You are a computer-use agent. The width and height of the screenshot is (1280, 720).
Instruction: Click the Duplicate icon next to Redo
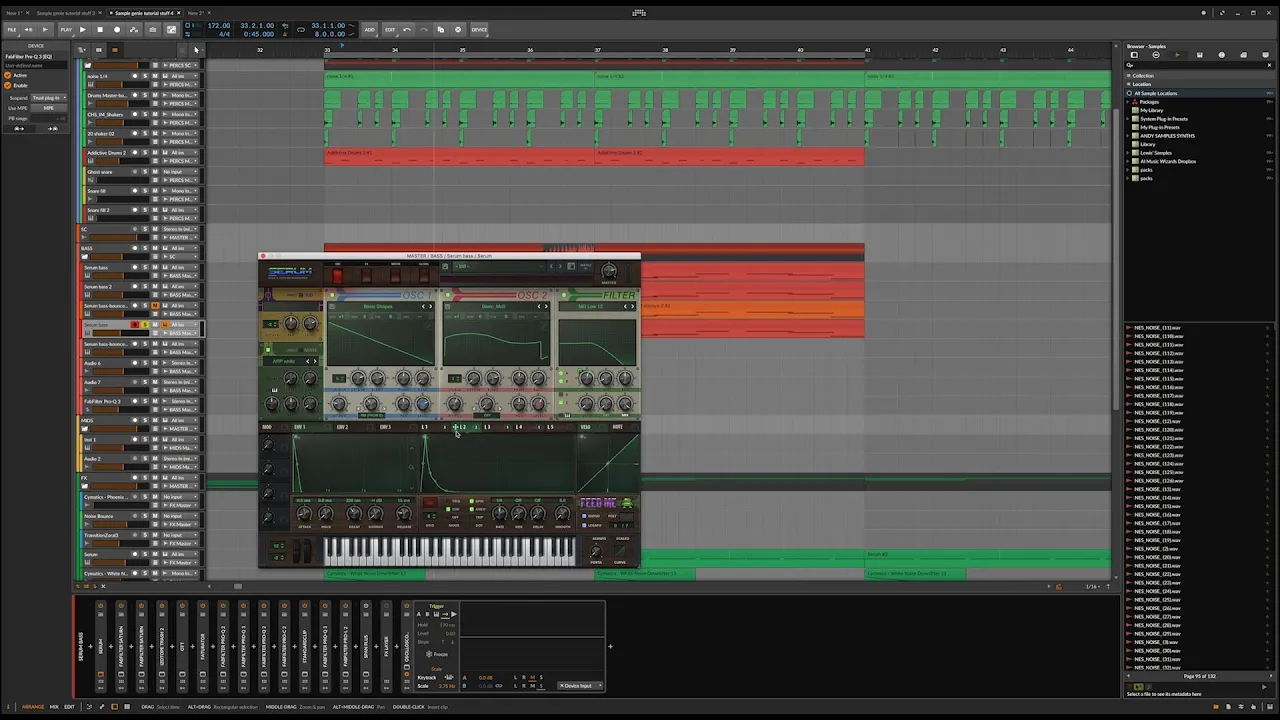[x=441, y=30]
